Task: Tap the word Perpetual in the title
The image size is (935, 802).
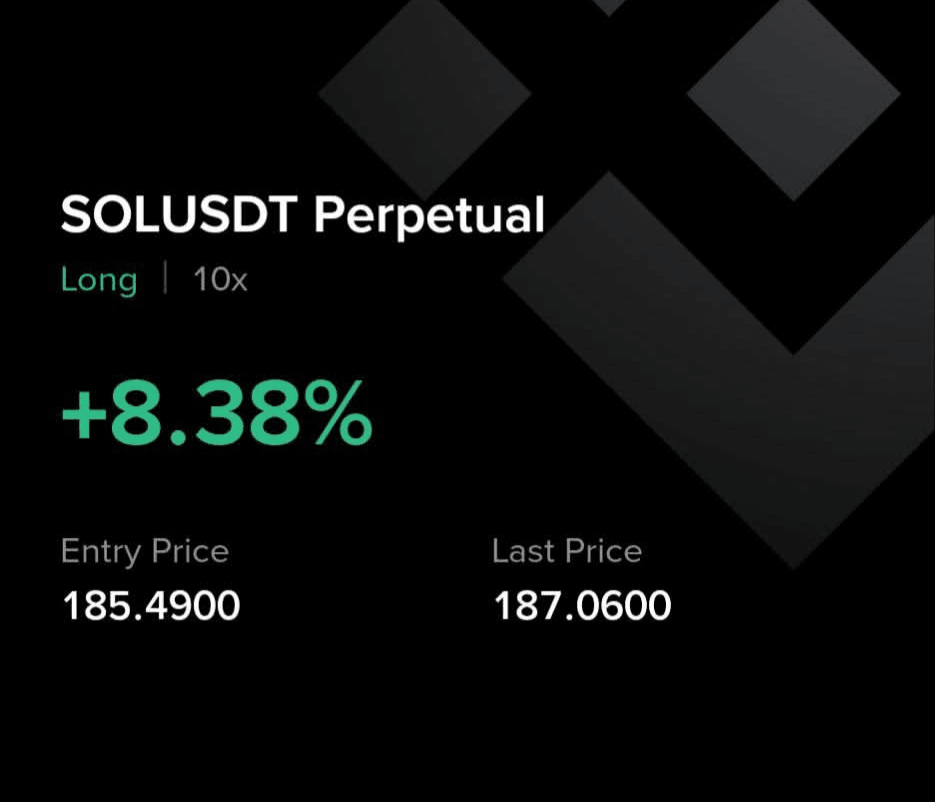Action: [x=429, y=218]
